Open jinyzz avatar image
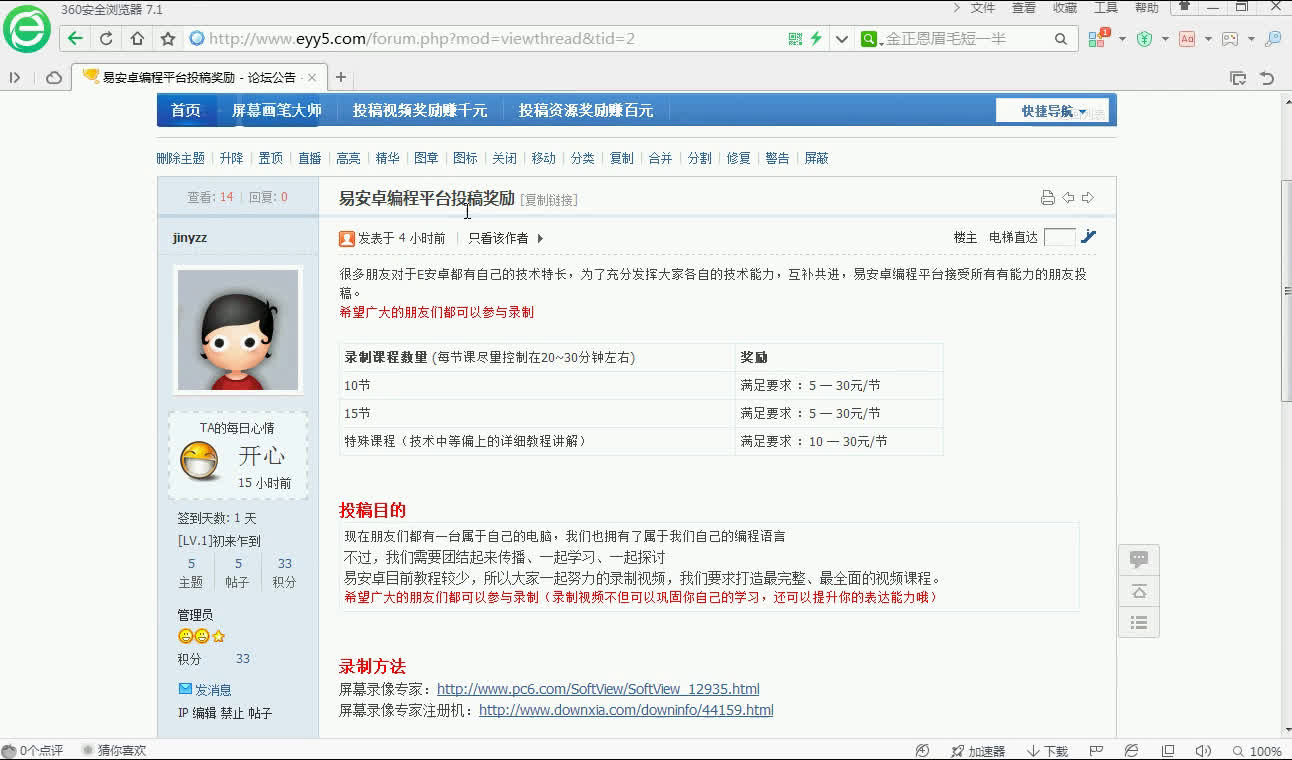 click(238, 330)
